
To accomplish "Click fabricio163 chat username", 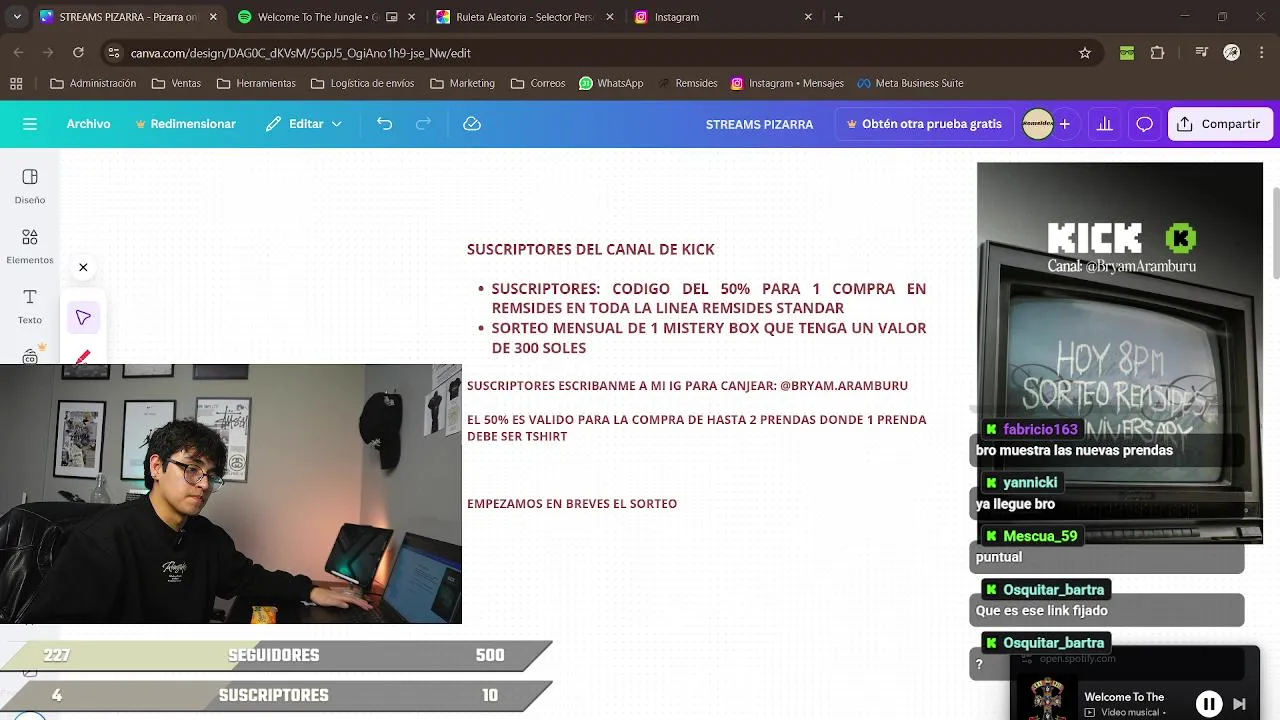I will click(x=1040, y=429).
